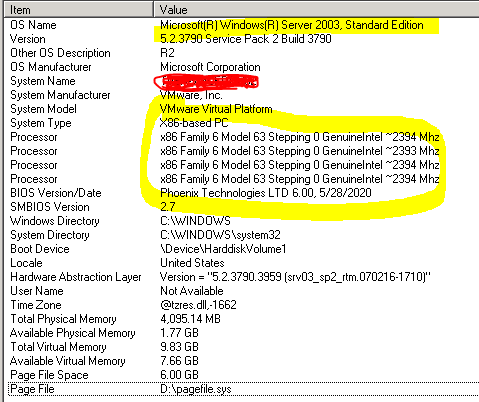Click the 'C:\WINDOWS\system32' value

click(x=220, y=235)
